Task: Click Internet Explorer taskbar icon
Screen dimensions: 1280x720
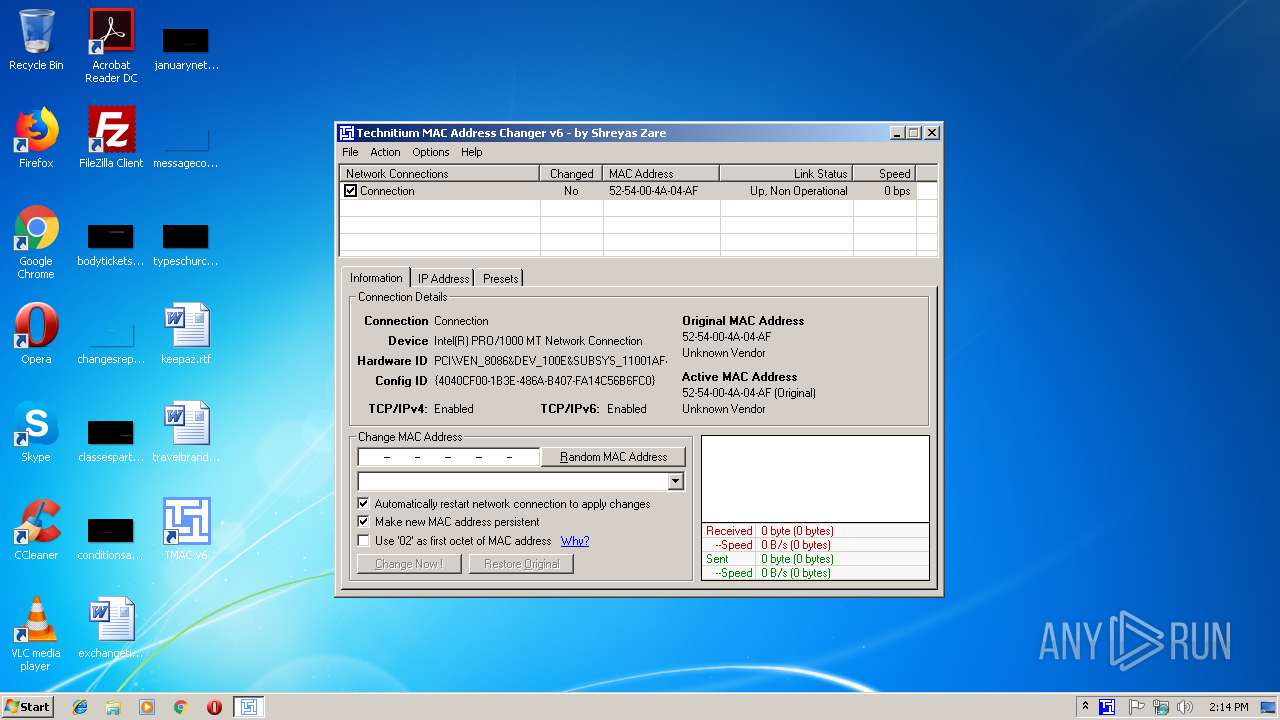Action: point(80,707)
